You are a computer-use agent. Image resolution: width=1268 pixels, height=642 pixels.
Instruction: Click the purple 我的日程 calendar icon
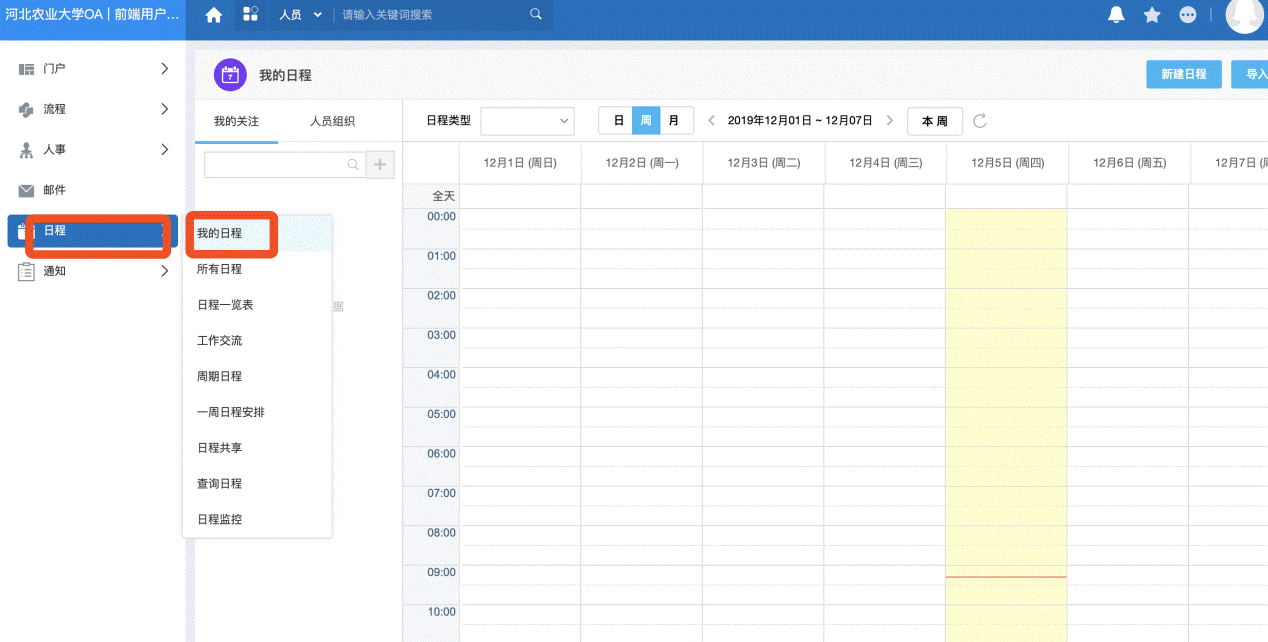coord(229,74)
